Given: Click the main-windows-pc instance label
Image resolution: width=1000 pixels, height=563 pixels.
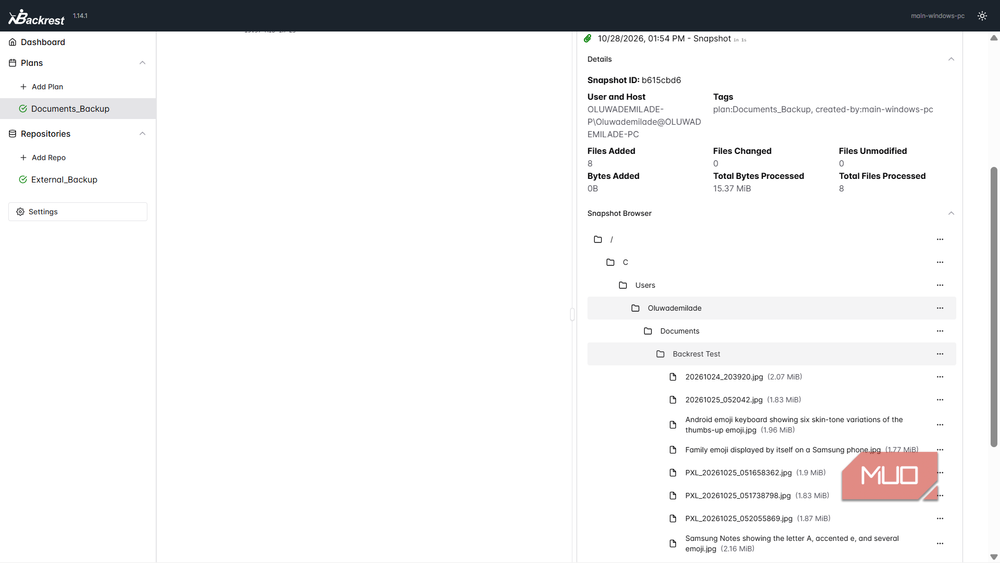Looking at the screenshot, I should pyautogui.click(x=938, y=16).
